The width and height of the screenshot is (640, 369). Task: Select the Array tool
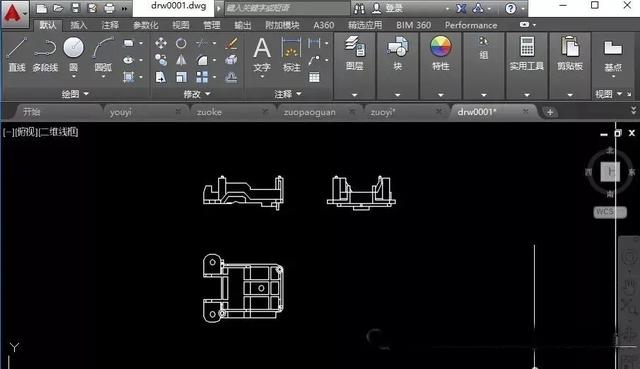coord(202,77)
